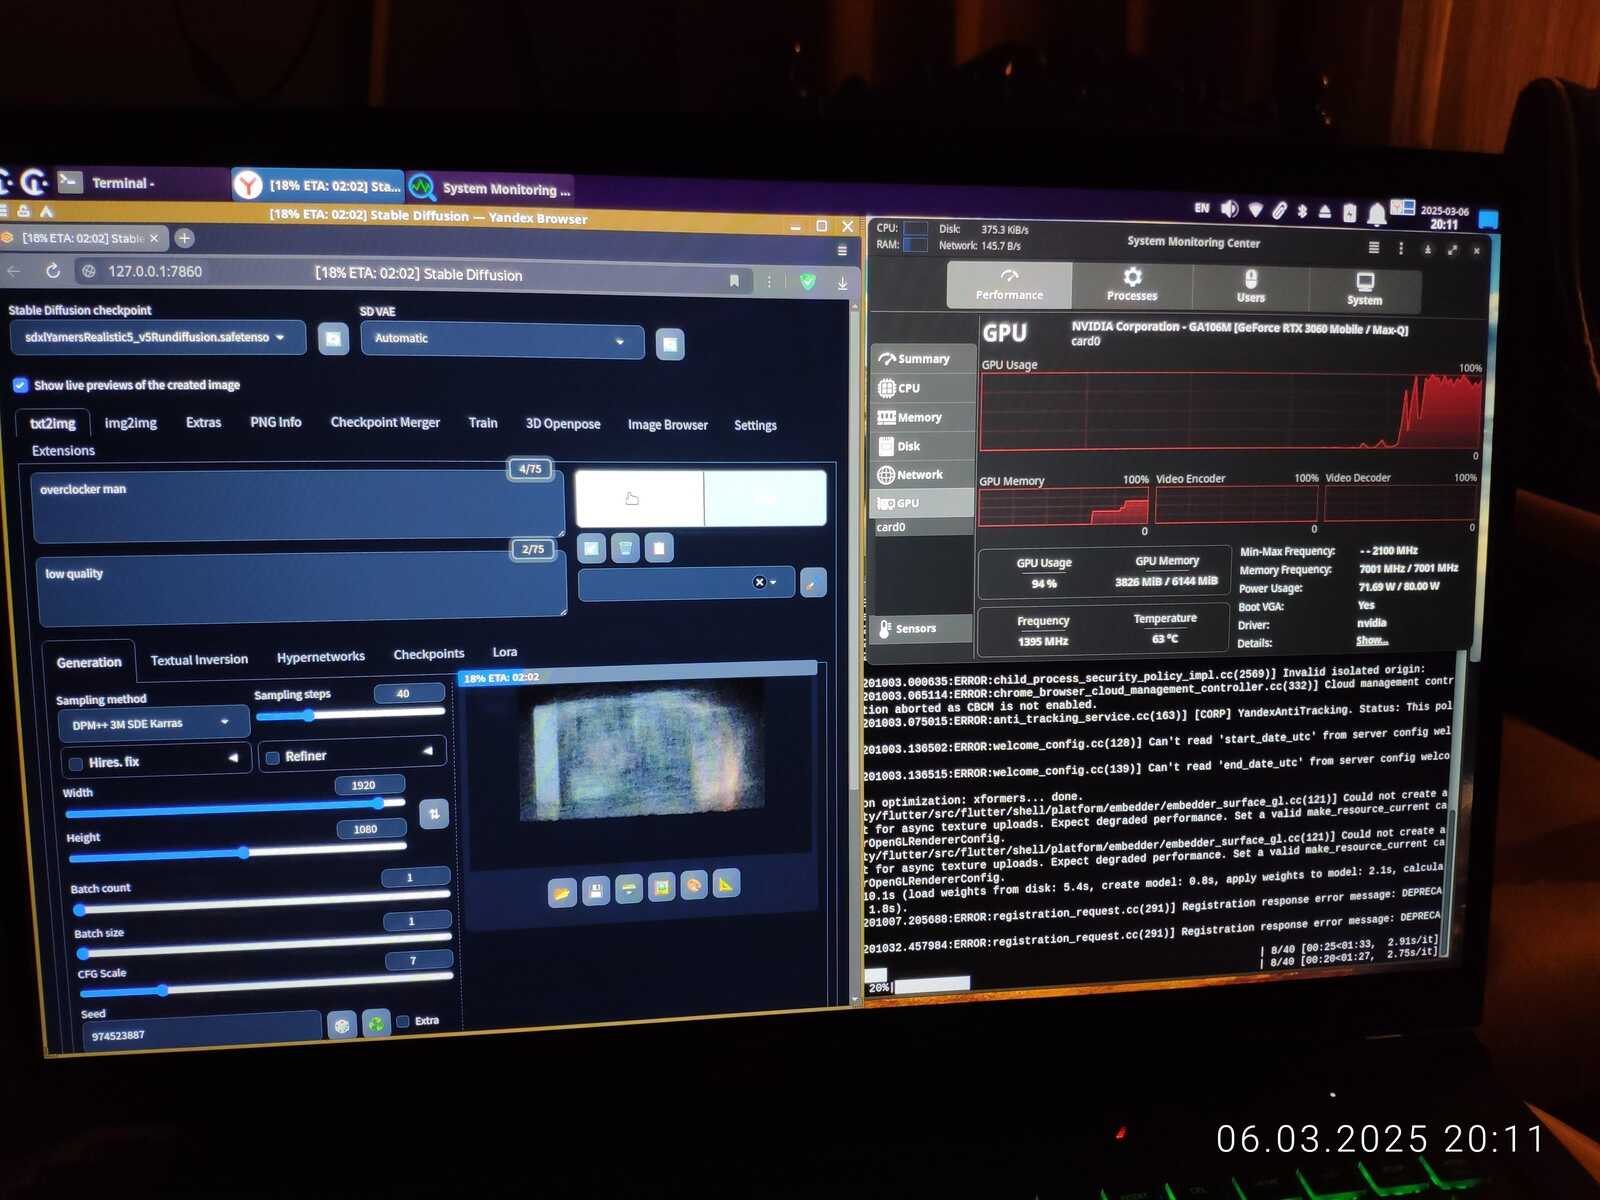Click the positive prompt text box 'overclocker man'
The width and height of the screenshot is (1600, 1200).
click(298, 505)
